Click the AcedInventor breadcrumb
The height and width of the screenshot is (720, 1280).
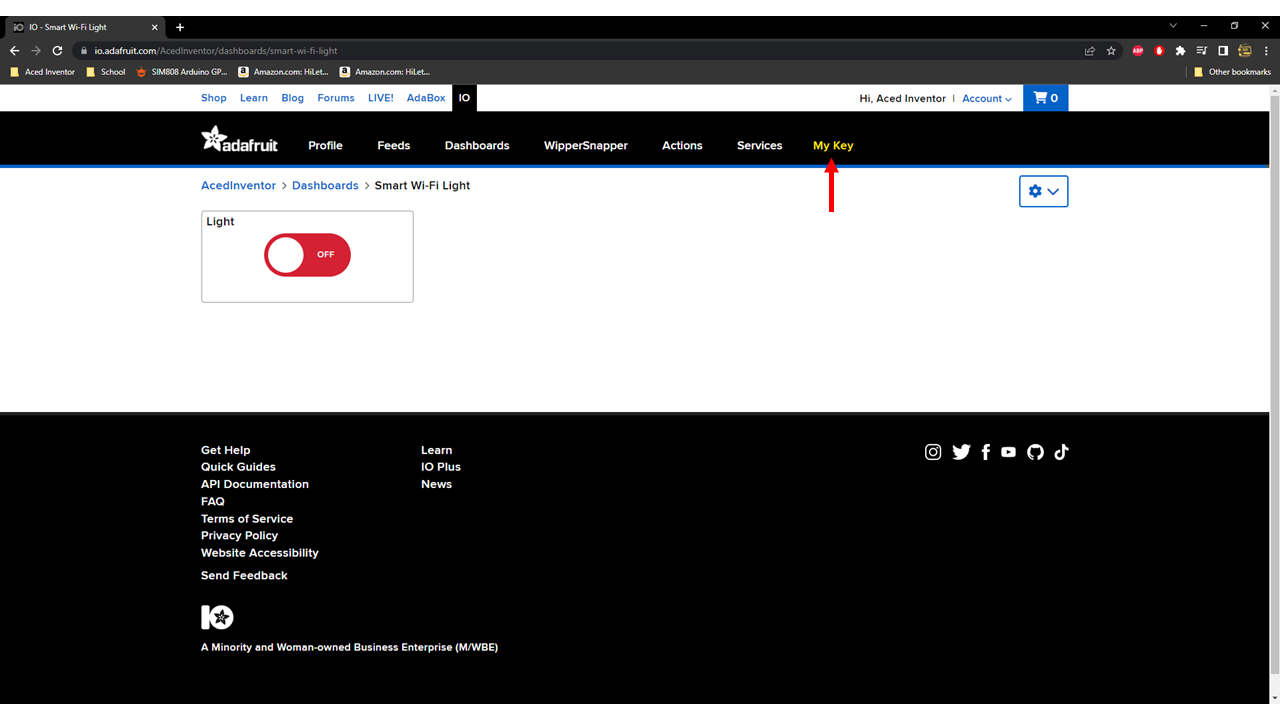pos(238,186)
